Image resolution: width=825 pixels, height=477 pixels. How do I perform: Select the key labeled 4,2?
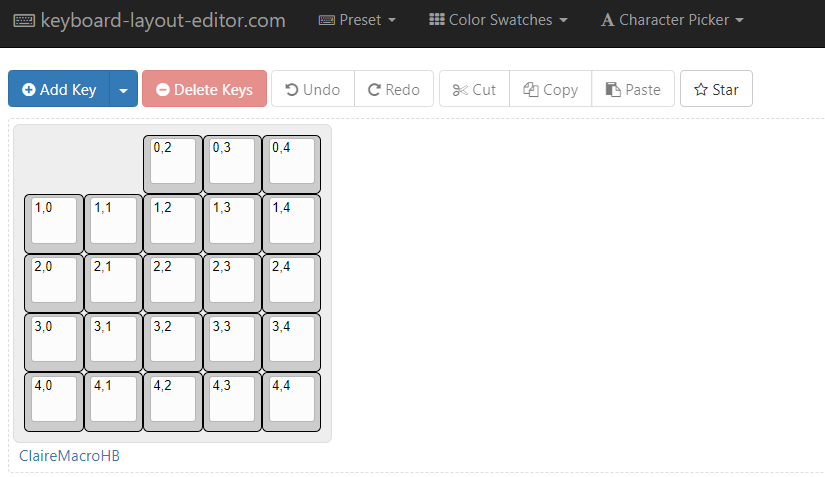pos(173,402)
